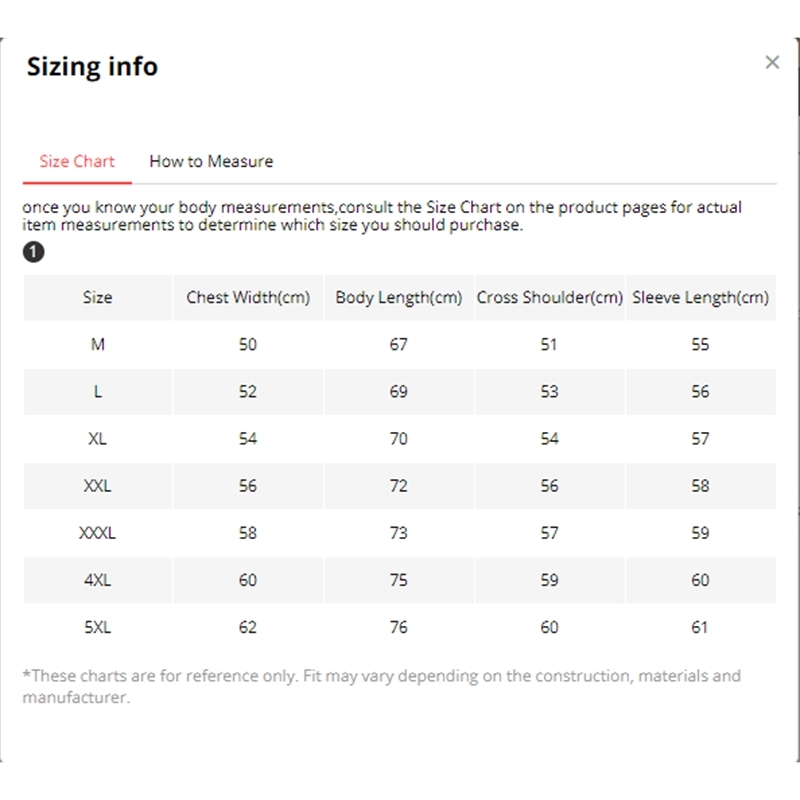This screenshot has height=800, width=800.
Task: Click the Chest Width(cm) column header
Action: point(248,297)
